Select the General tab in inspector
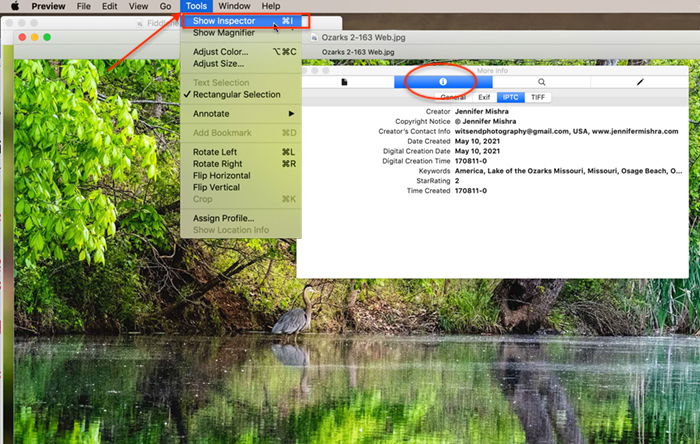 pyautogui.click(x=453, y=98)
